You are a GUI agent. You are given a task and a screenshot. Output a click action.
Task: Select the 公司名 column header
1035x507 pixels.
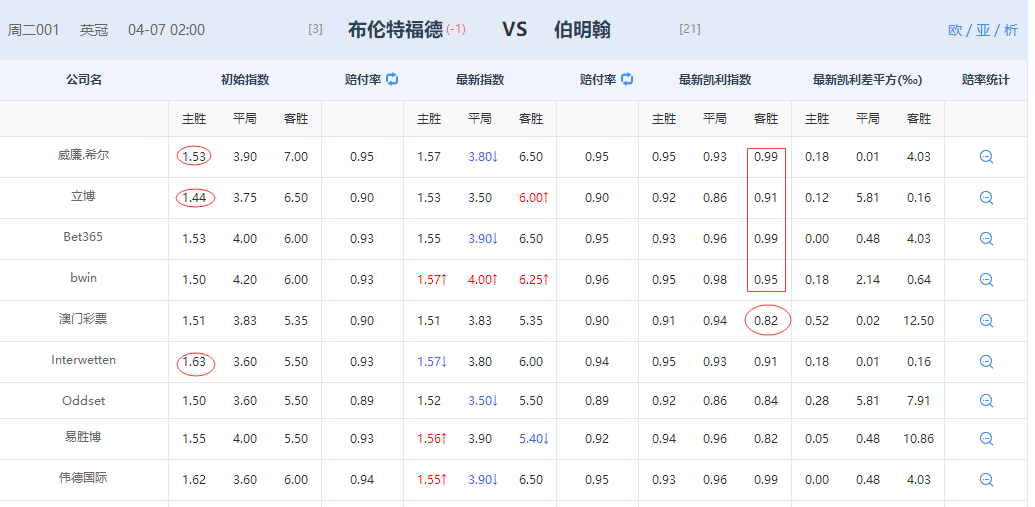tap(84, 80)
